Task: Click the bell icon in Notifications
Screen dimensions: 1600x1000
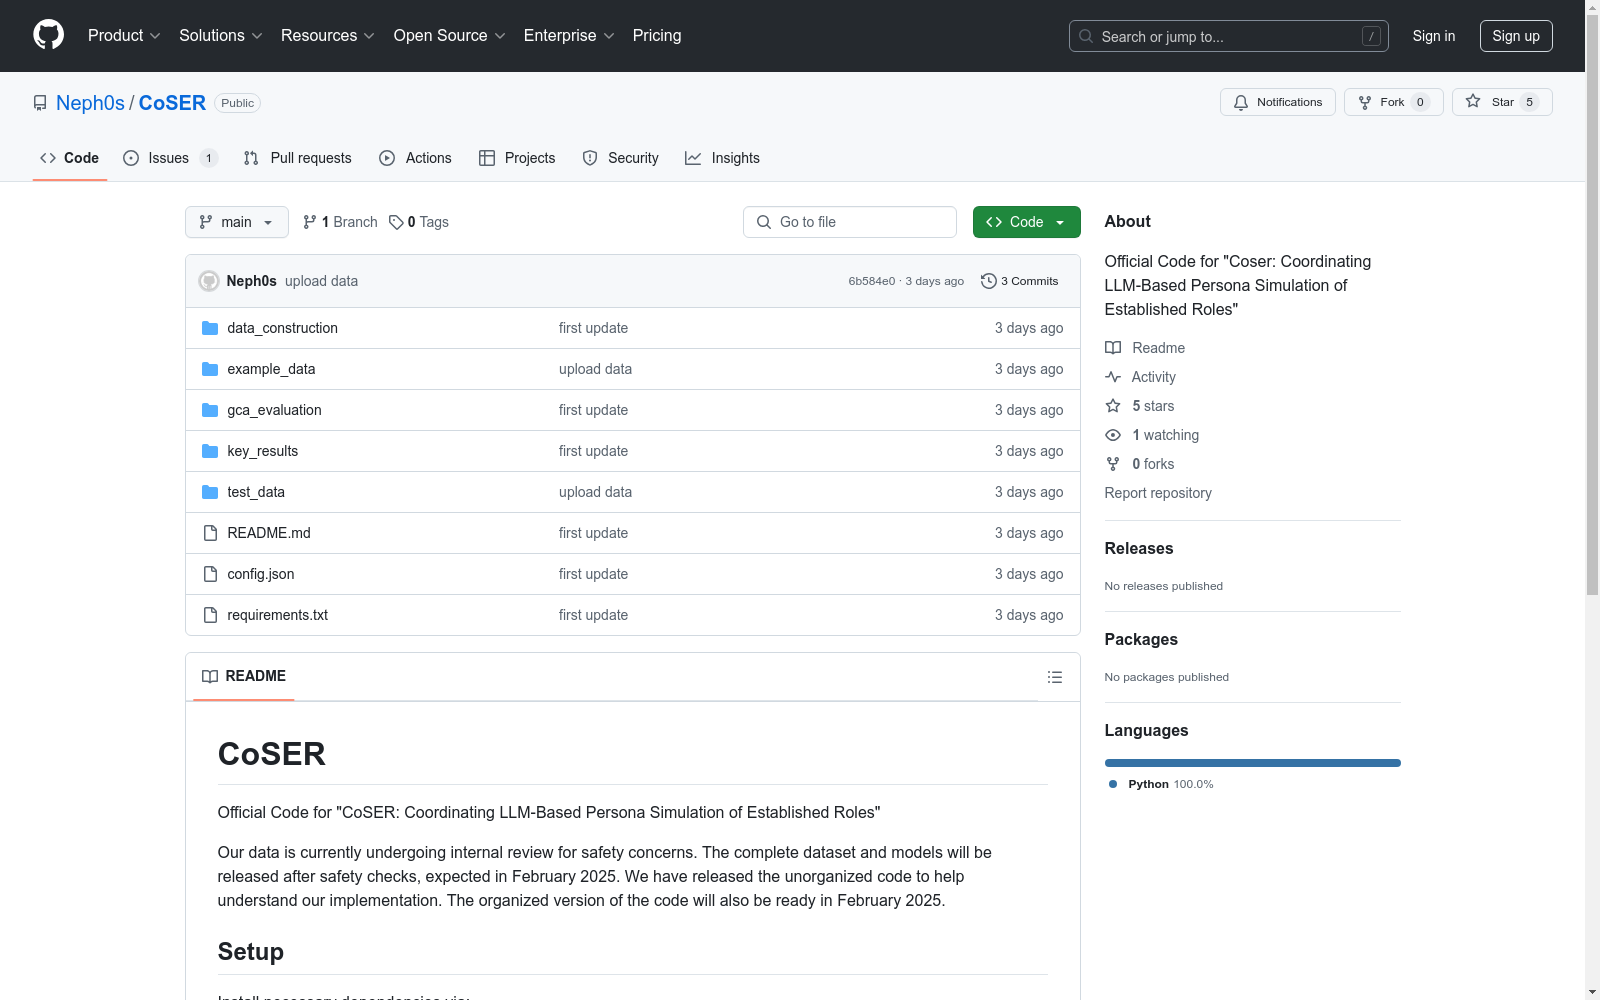Action: [1241, 102]
